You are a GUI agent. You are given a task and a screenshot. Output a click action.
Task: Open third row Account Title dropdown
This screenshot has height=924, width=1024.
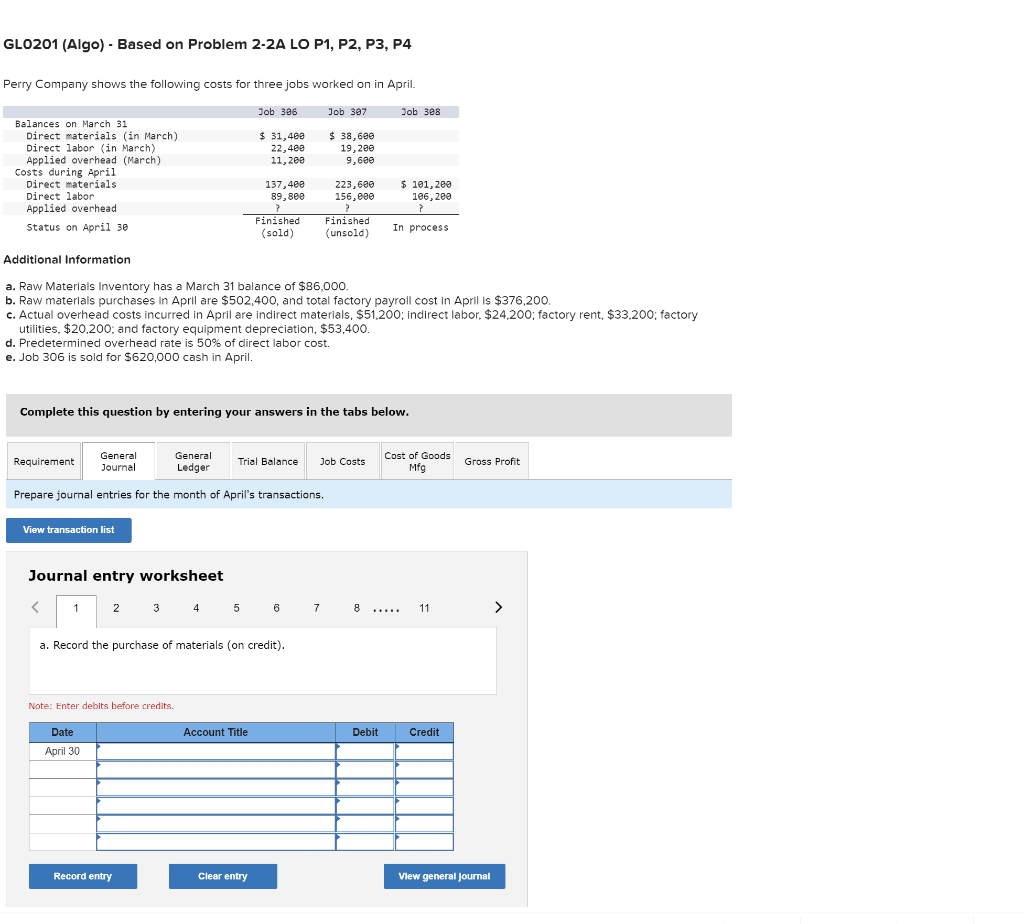click(216, 788)
